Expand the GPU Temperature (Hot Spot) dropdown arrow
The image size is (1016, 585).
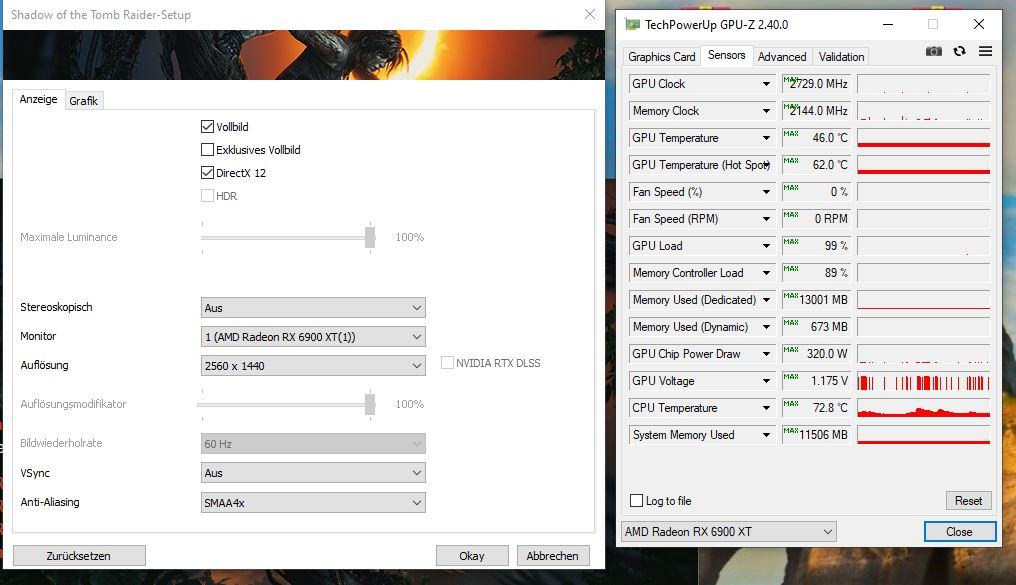pyautogui.click(x=767, y=165)
